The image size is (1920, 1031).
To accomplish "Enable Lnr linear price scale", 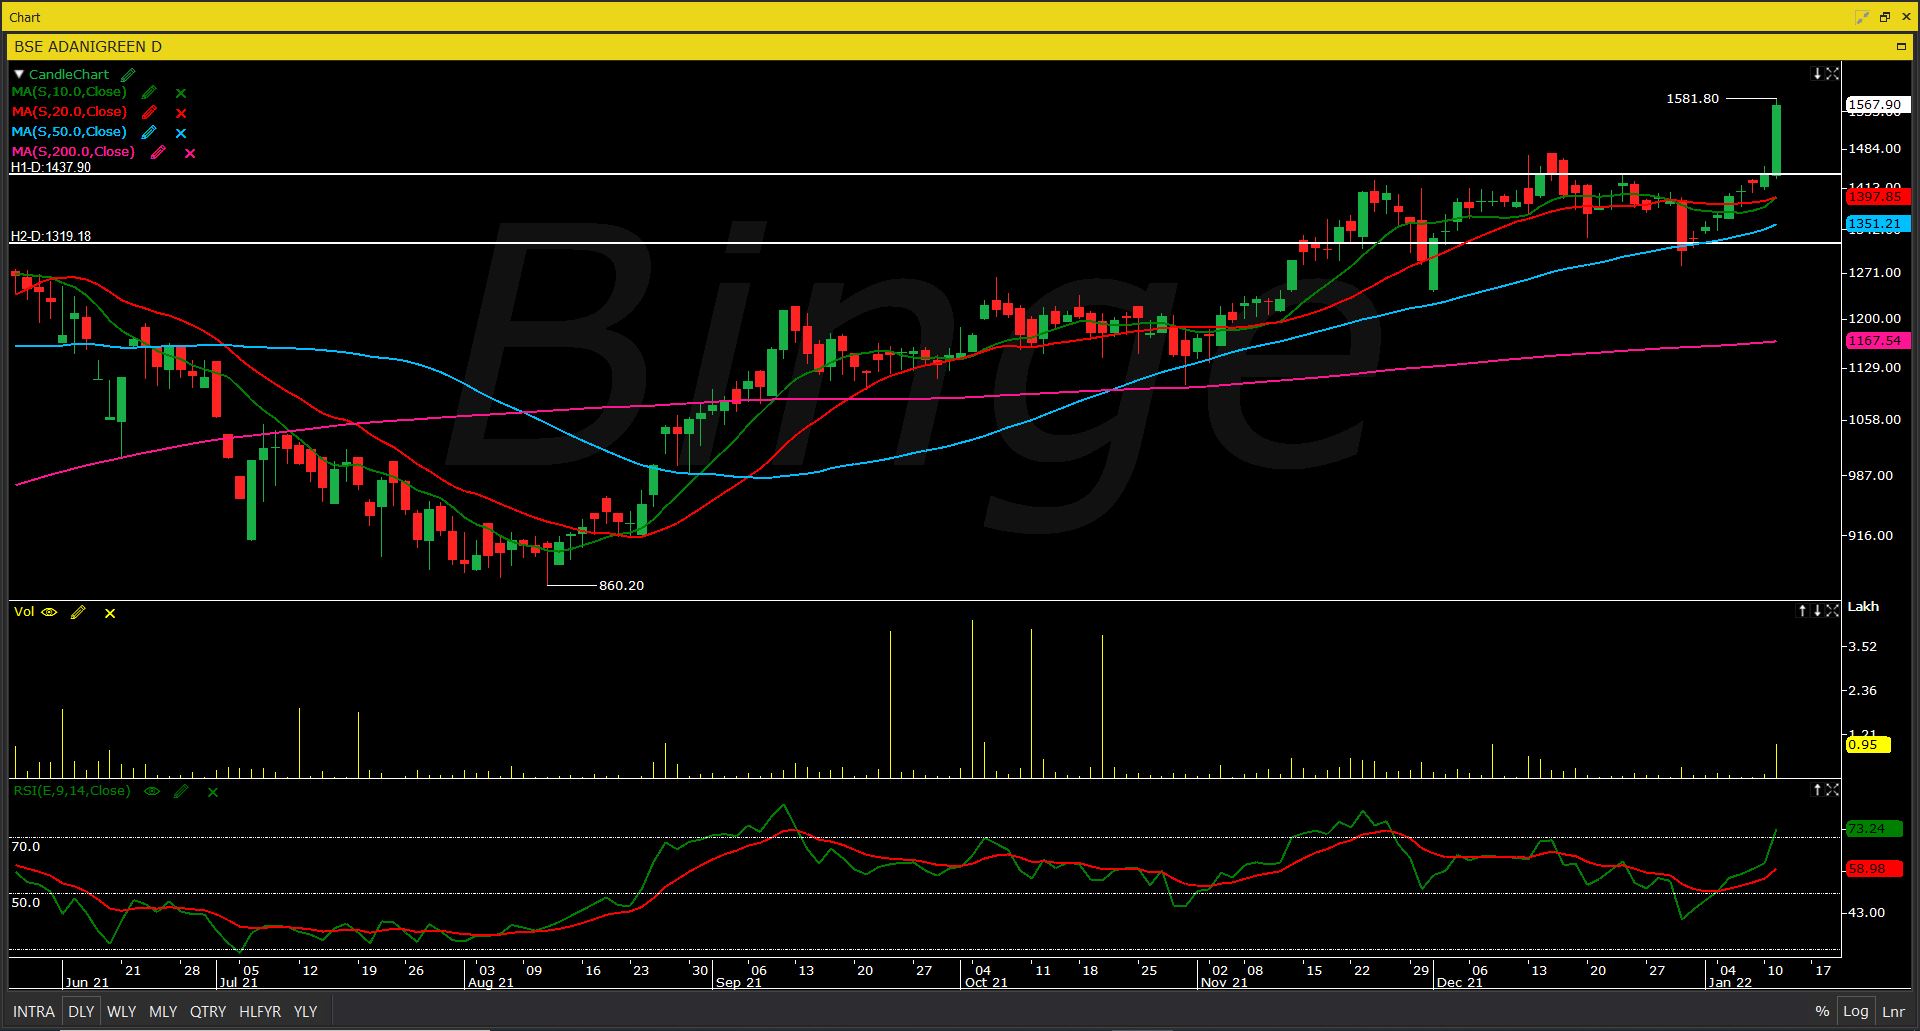I will (1893, 1011).
